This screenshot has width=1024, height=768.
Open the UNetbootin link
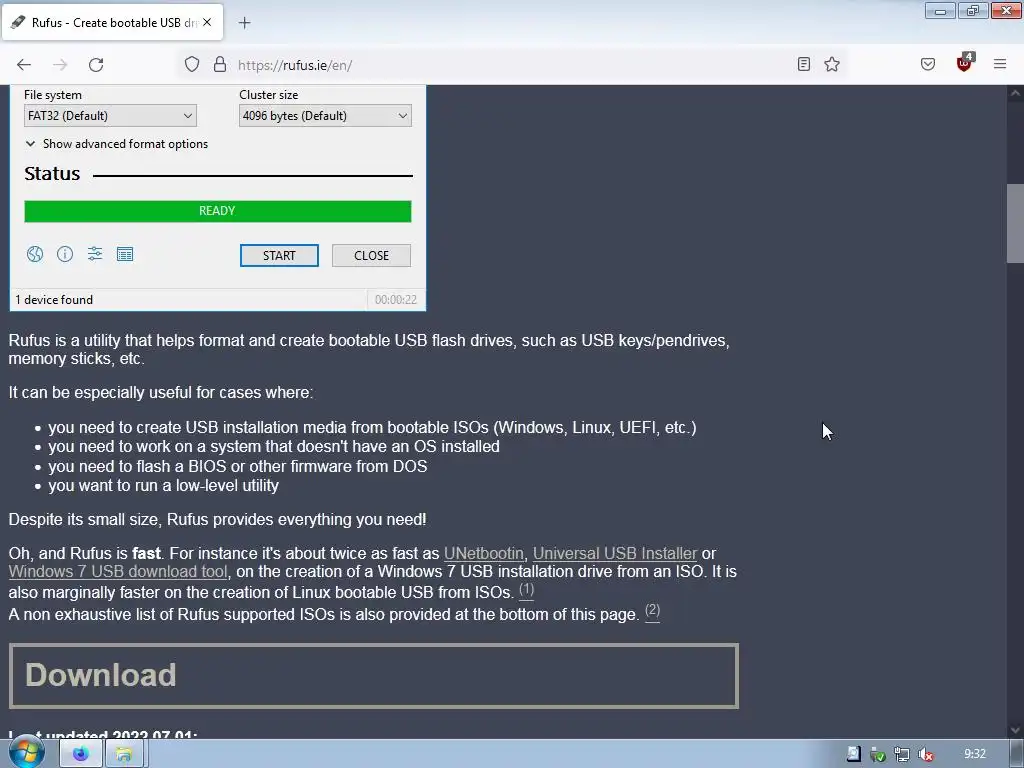484,553
